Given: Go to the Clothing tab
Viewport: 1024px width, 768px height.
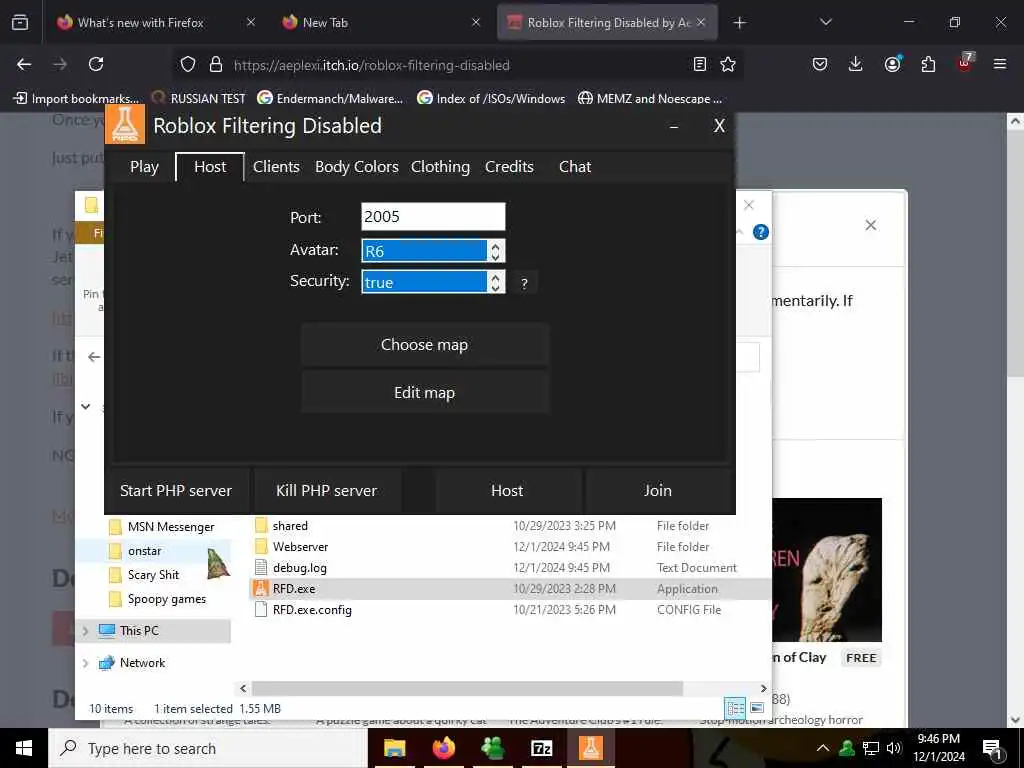Looking at the screenshot, I should pos(440,167).
